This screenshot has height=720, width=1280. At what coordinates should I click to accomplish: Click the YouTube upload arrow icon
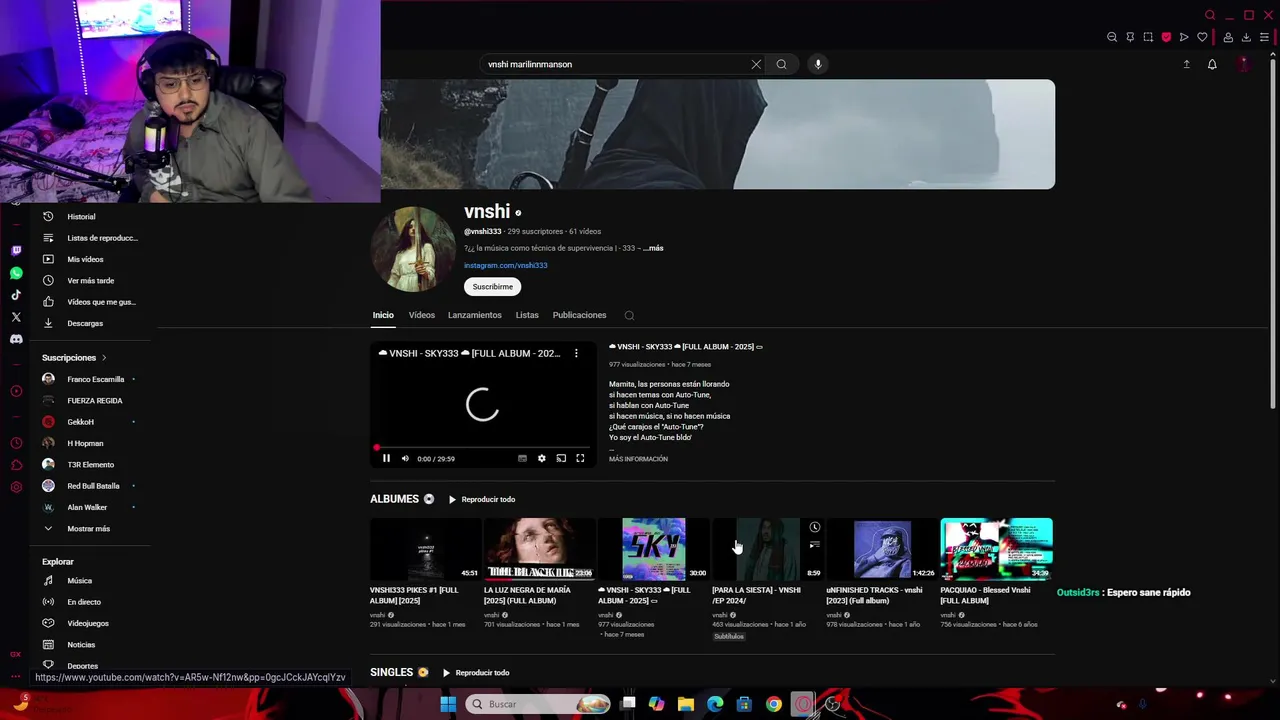pos(1187,64)
